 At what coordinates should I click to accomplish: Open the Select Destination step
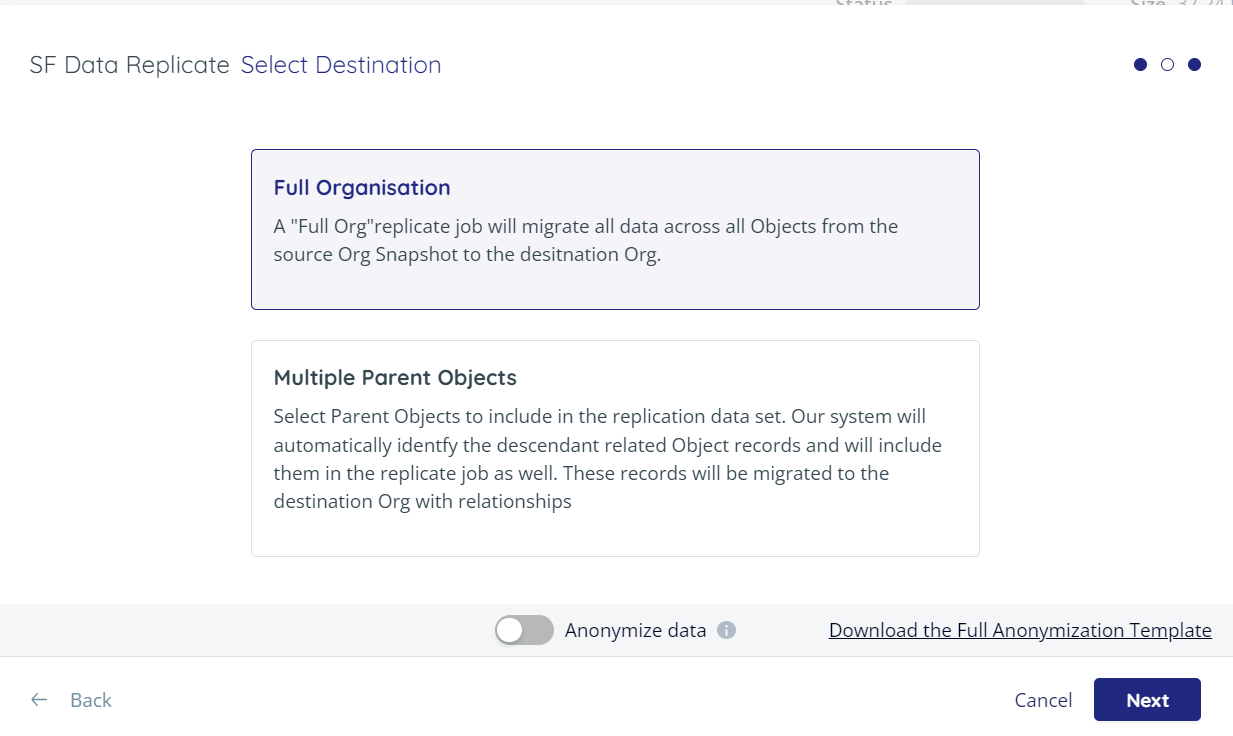coord(340,65)
